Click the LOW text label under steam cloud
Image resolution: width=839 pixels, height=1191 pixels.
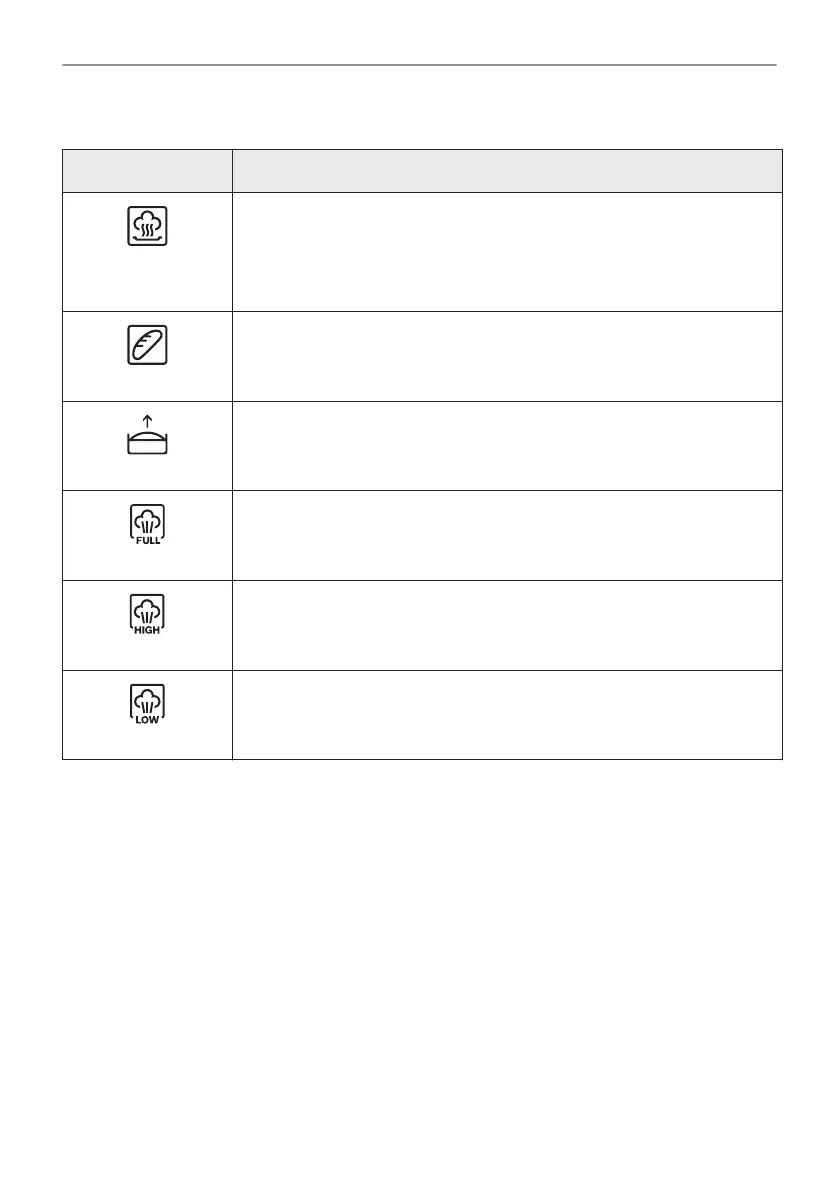click(147, 720)
